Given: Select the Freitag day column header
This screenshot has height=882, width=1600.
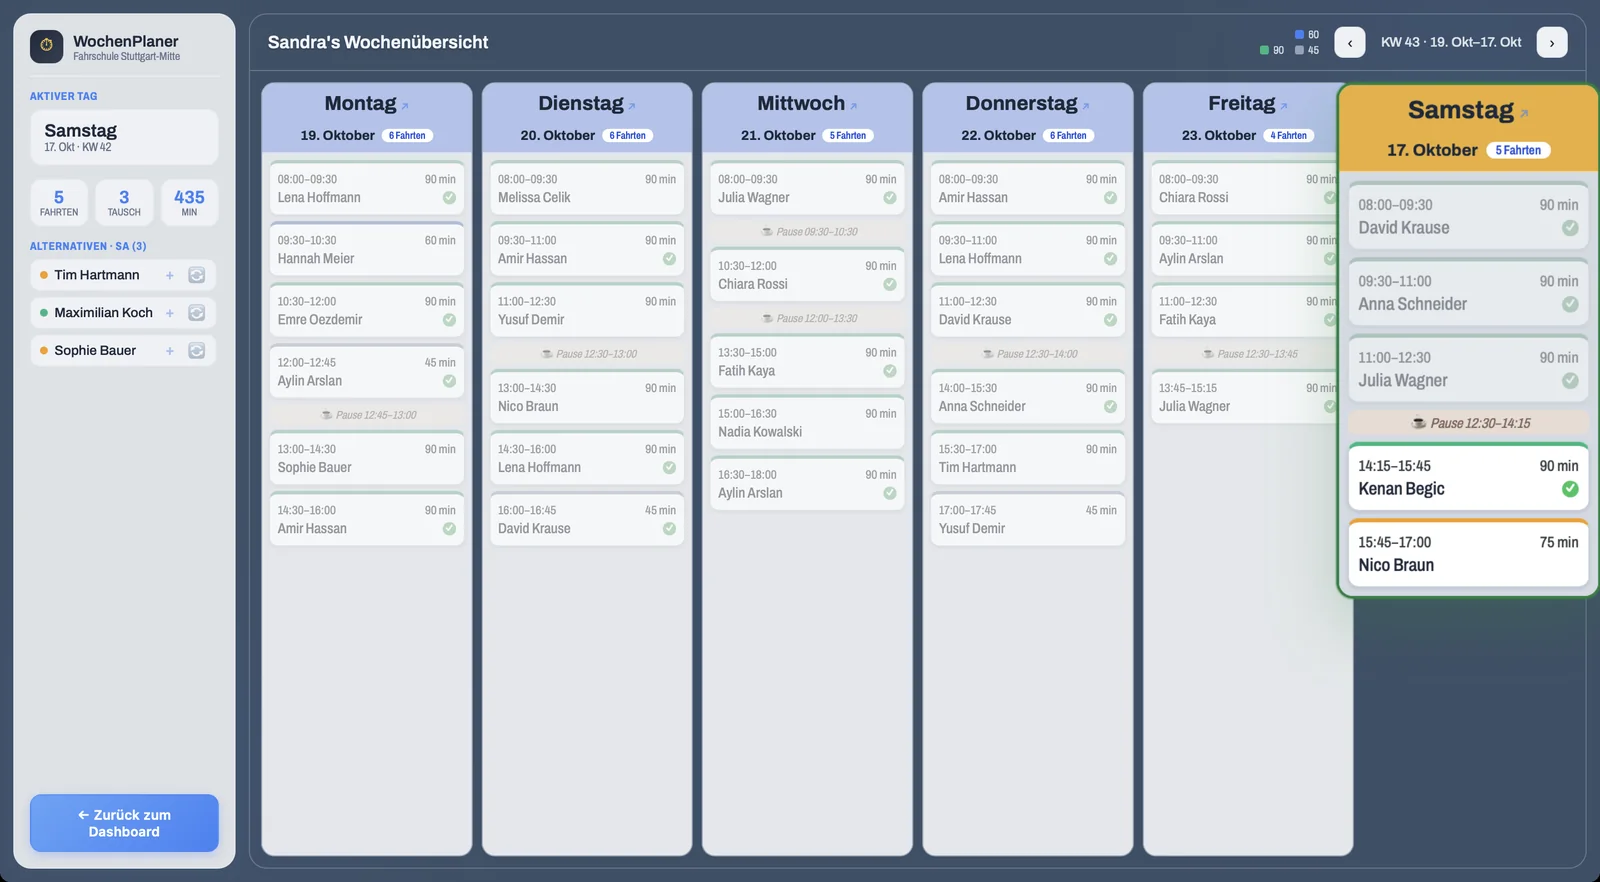Looking at the screenshot, I should (x=1241, y=117).
